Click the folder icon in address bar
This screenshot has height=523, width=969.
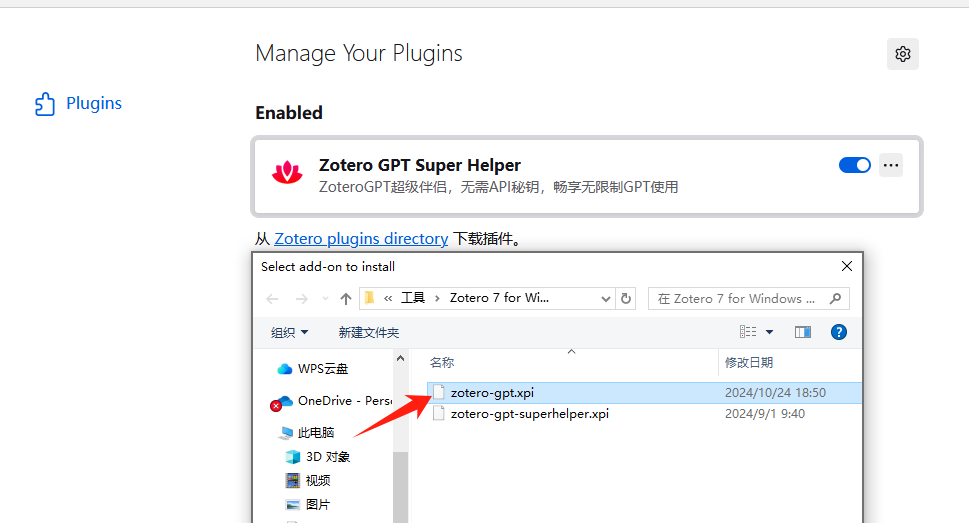point(370,299)
